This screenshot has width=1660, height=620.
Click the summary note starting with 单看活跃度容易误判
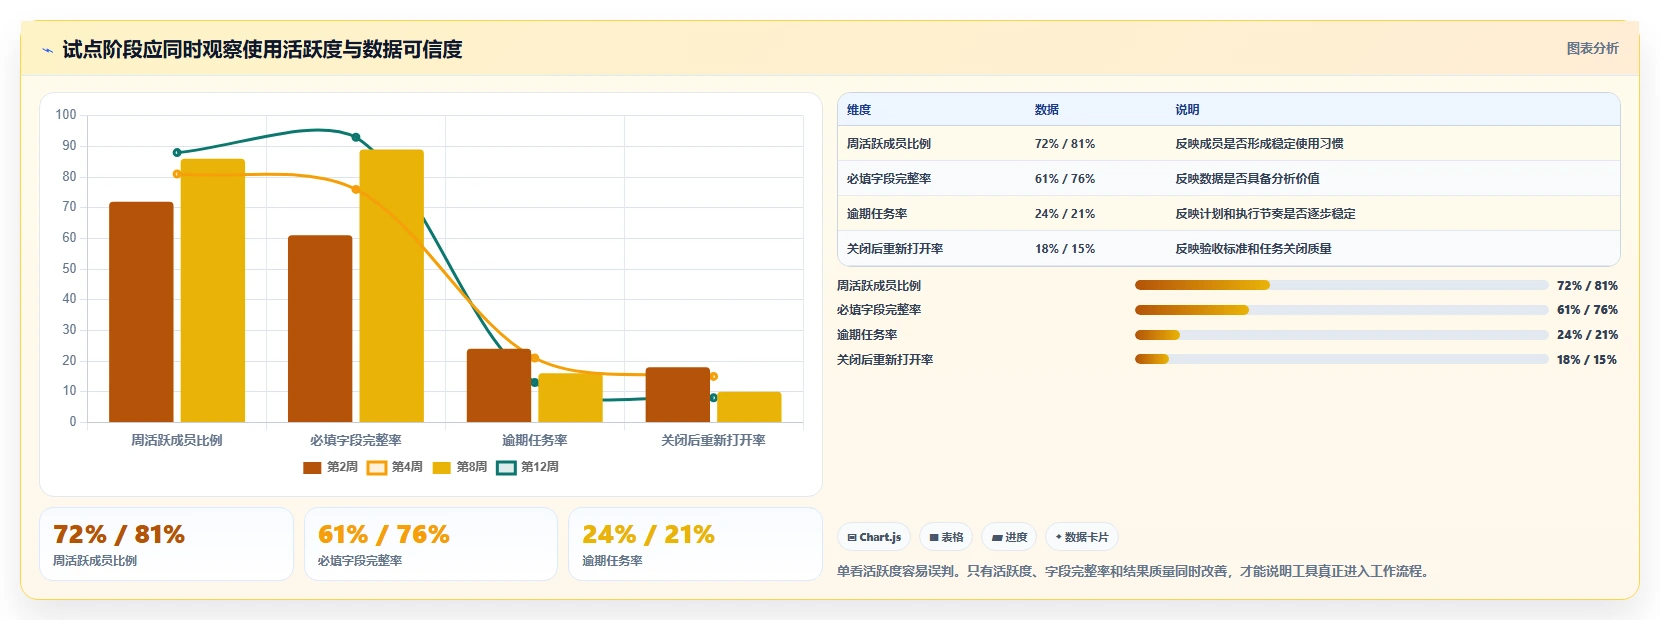[1135, 572]
